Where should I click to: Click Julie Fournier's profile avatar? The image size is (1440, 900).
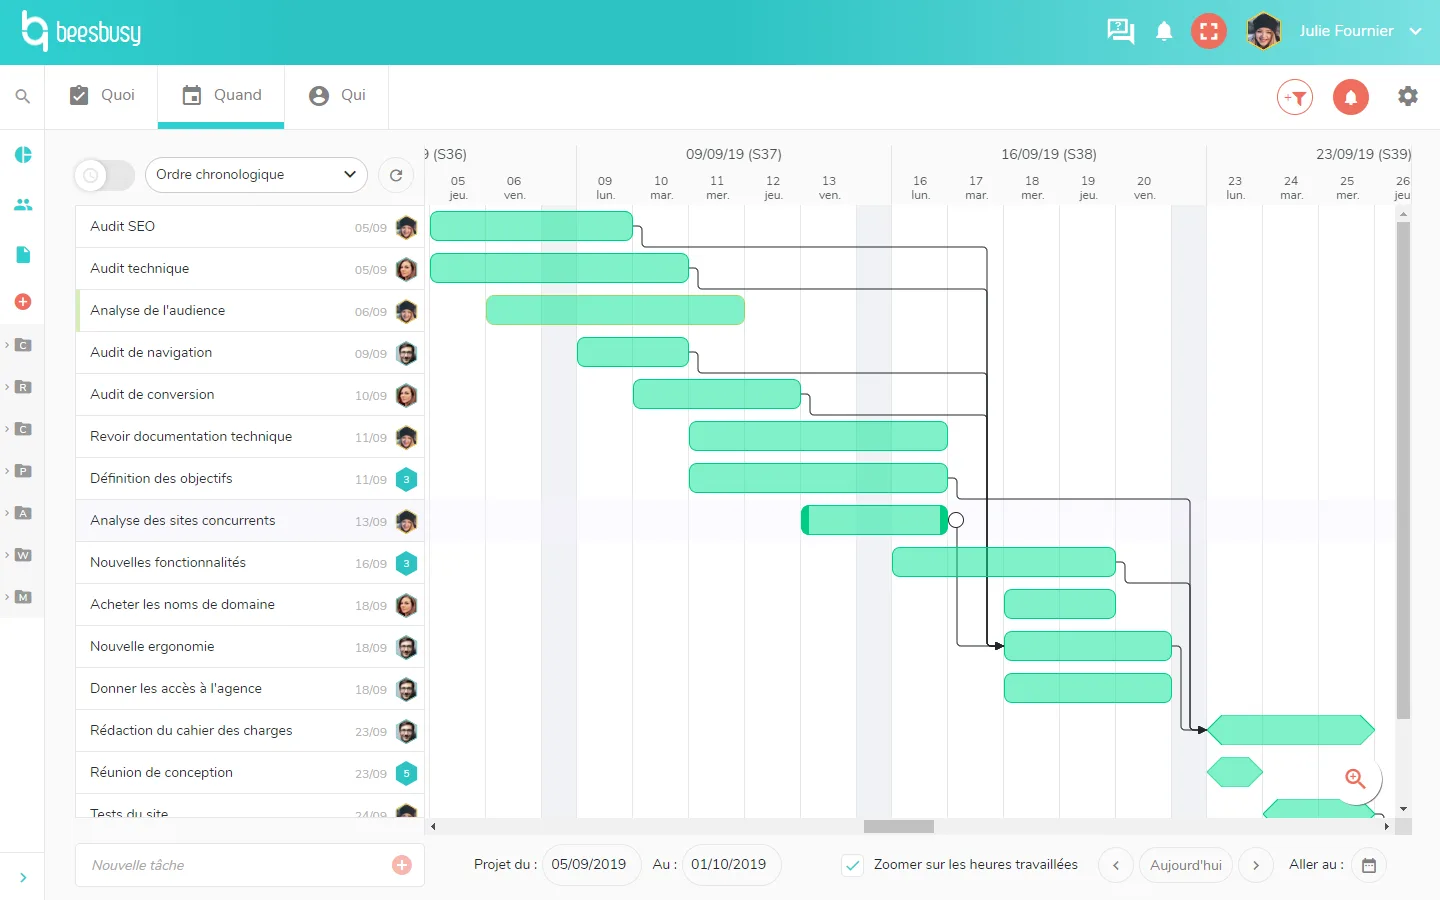pos(1264,31)
